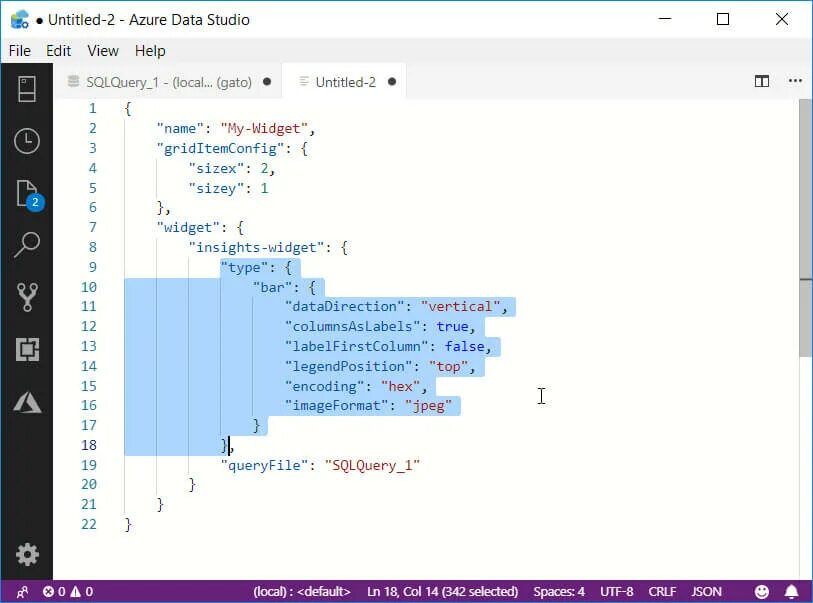The image size is (813, 603).
Task: Click the "My-Widget" name value
Action: [264, 129]
